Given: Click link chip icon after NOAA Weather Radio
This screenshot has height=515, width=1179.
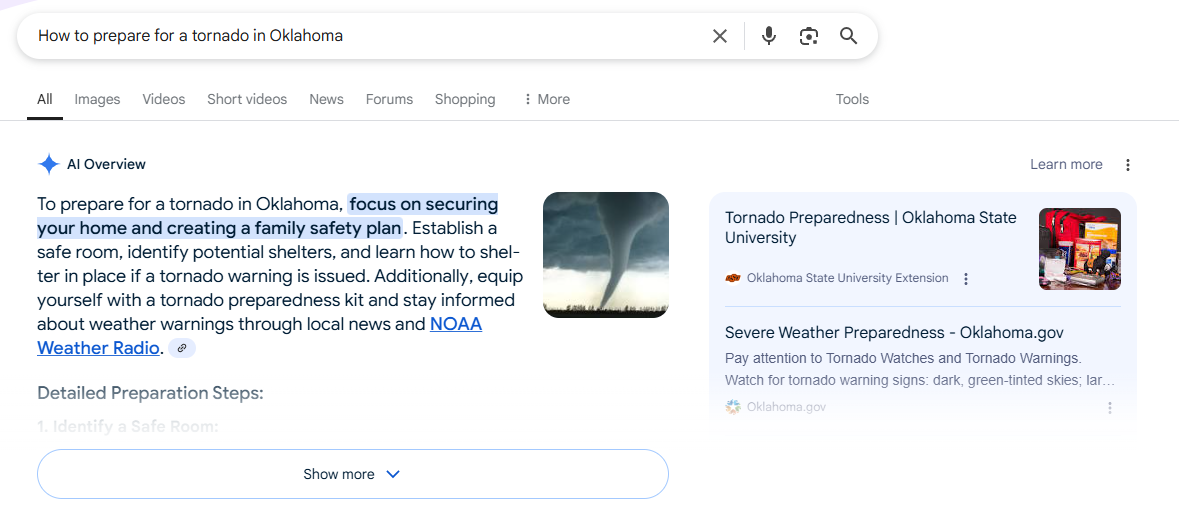Looking at the screenshot, I should (x=181, y=348).
